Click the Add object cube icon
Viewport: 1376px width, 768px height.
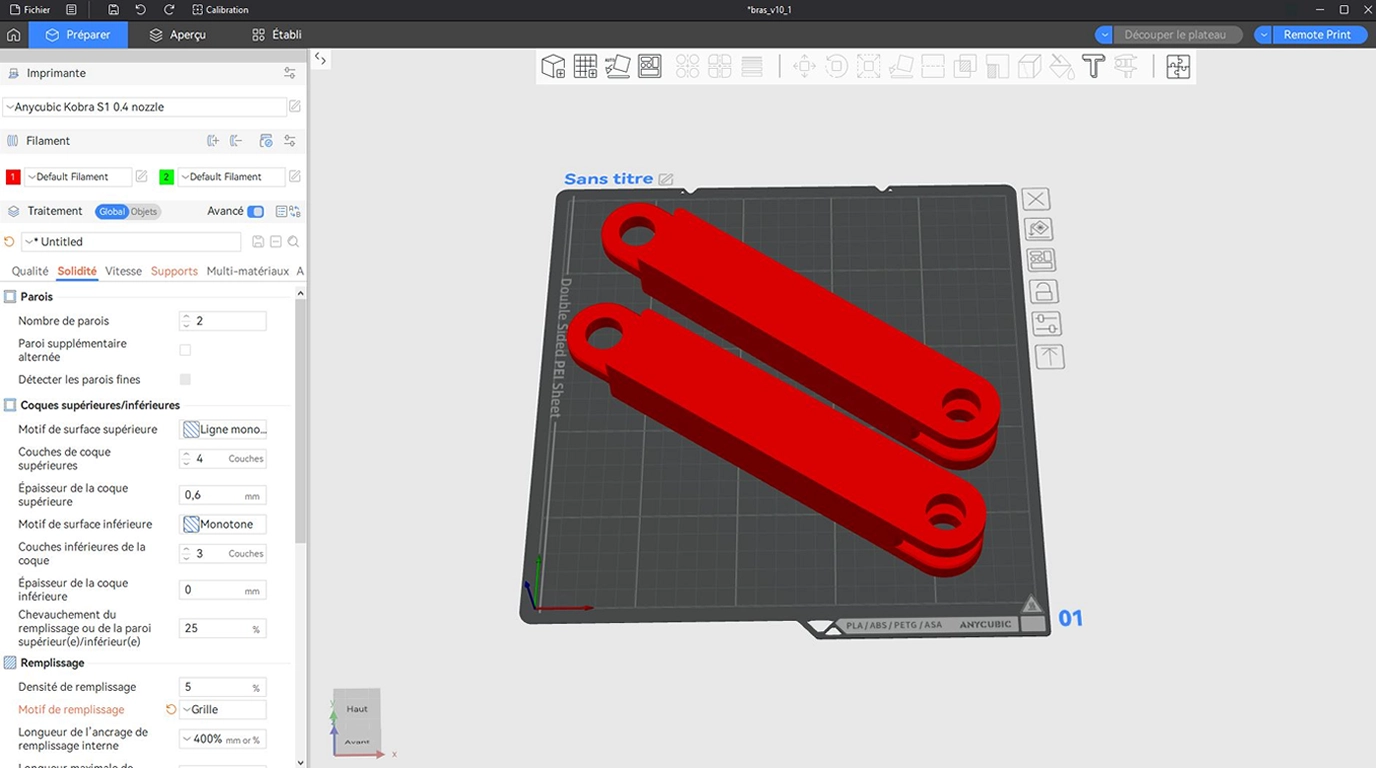553,67
